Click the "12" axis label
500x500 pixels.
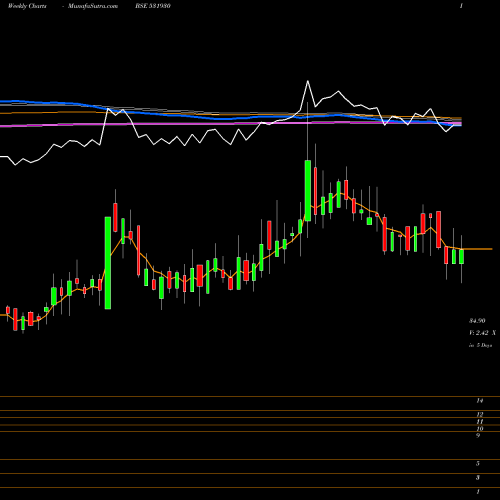[x=480, y=415]
